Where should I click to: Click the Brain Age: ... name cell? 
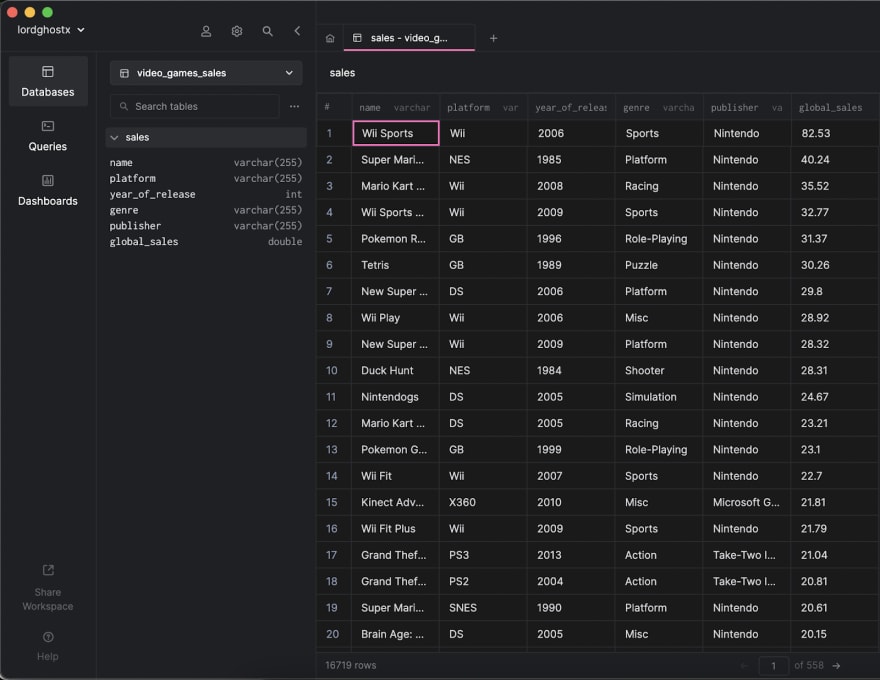pyautogui.click(x=396, y=634)
